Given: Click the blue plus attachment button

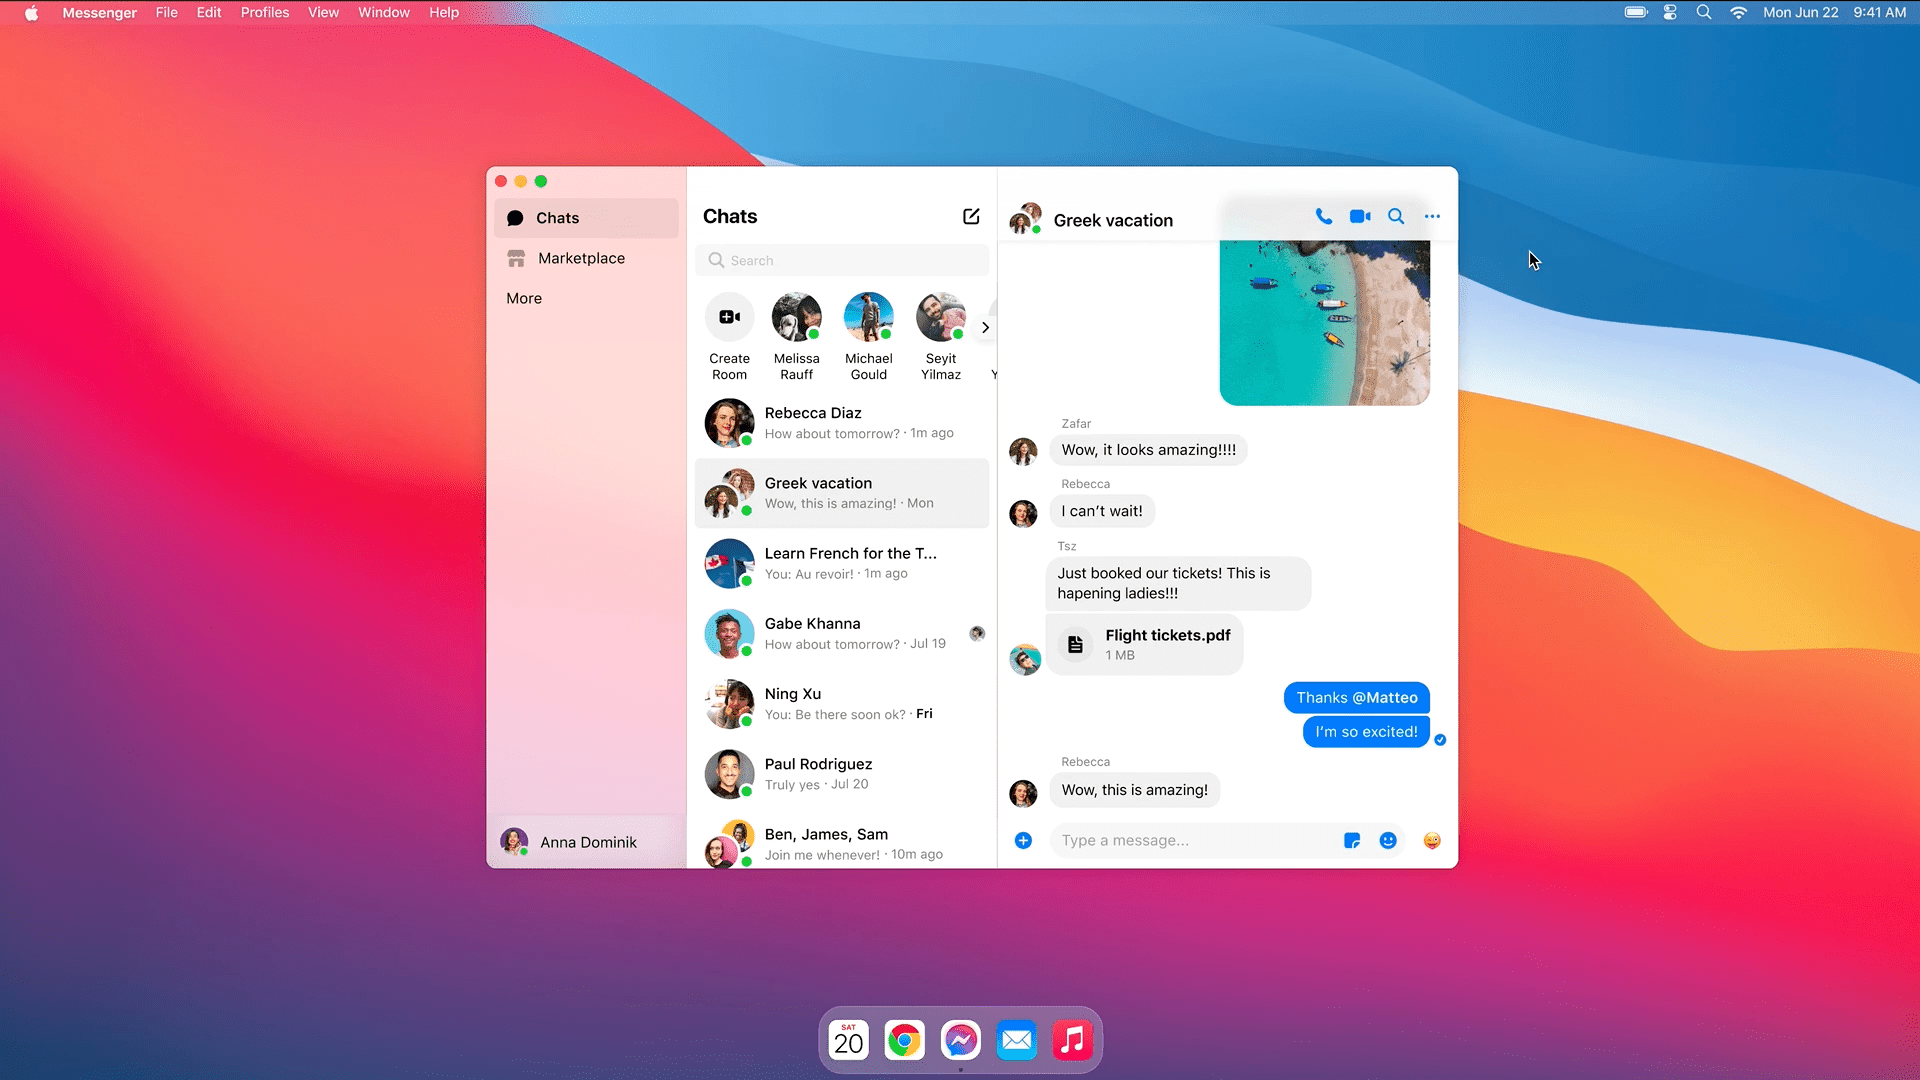Looking at the screenshot, I should [1023, 841].
